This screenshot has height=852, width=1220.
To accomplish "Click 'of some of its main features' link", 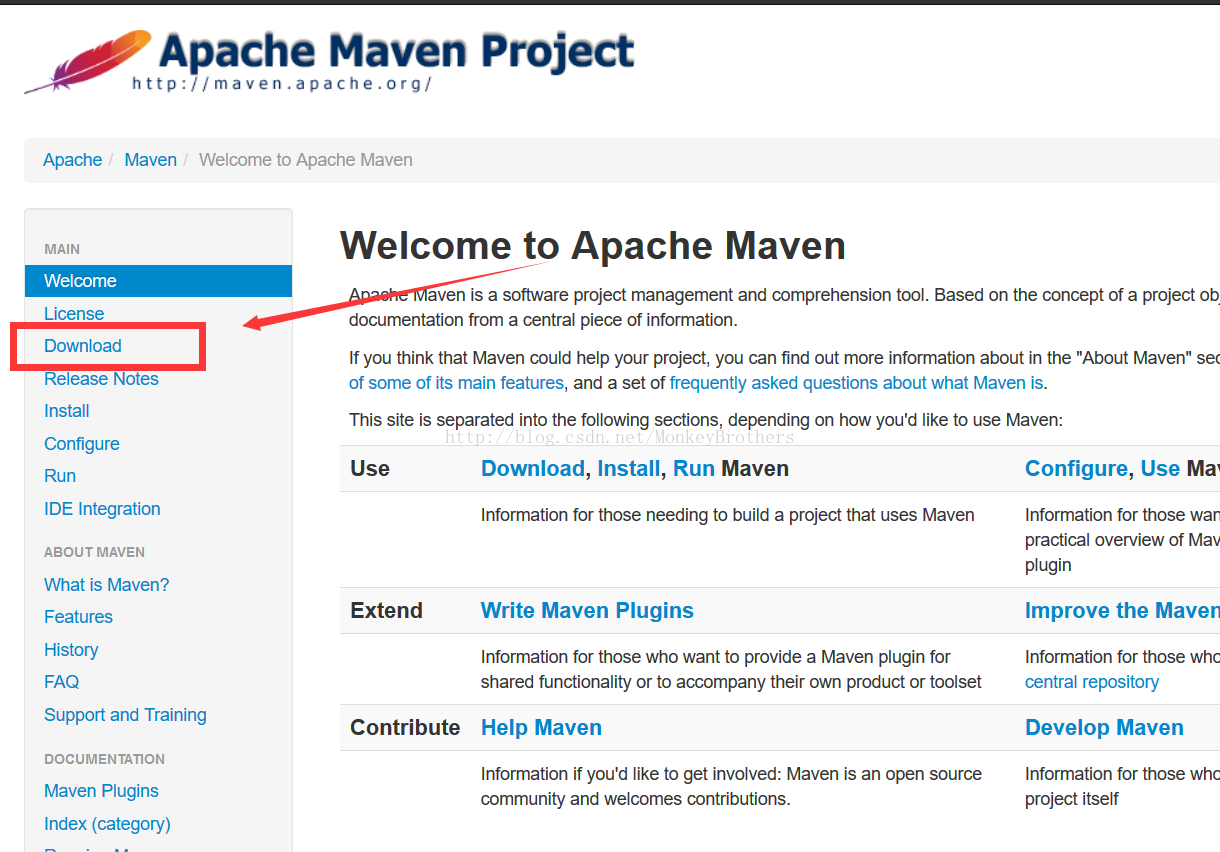I will tap(456, 383).
